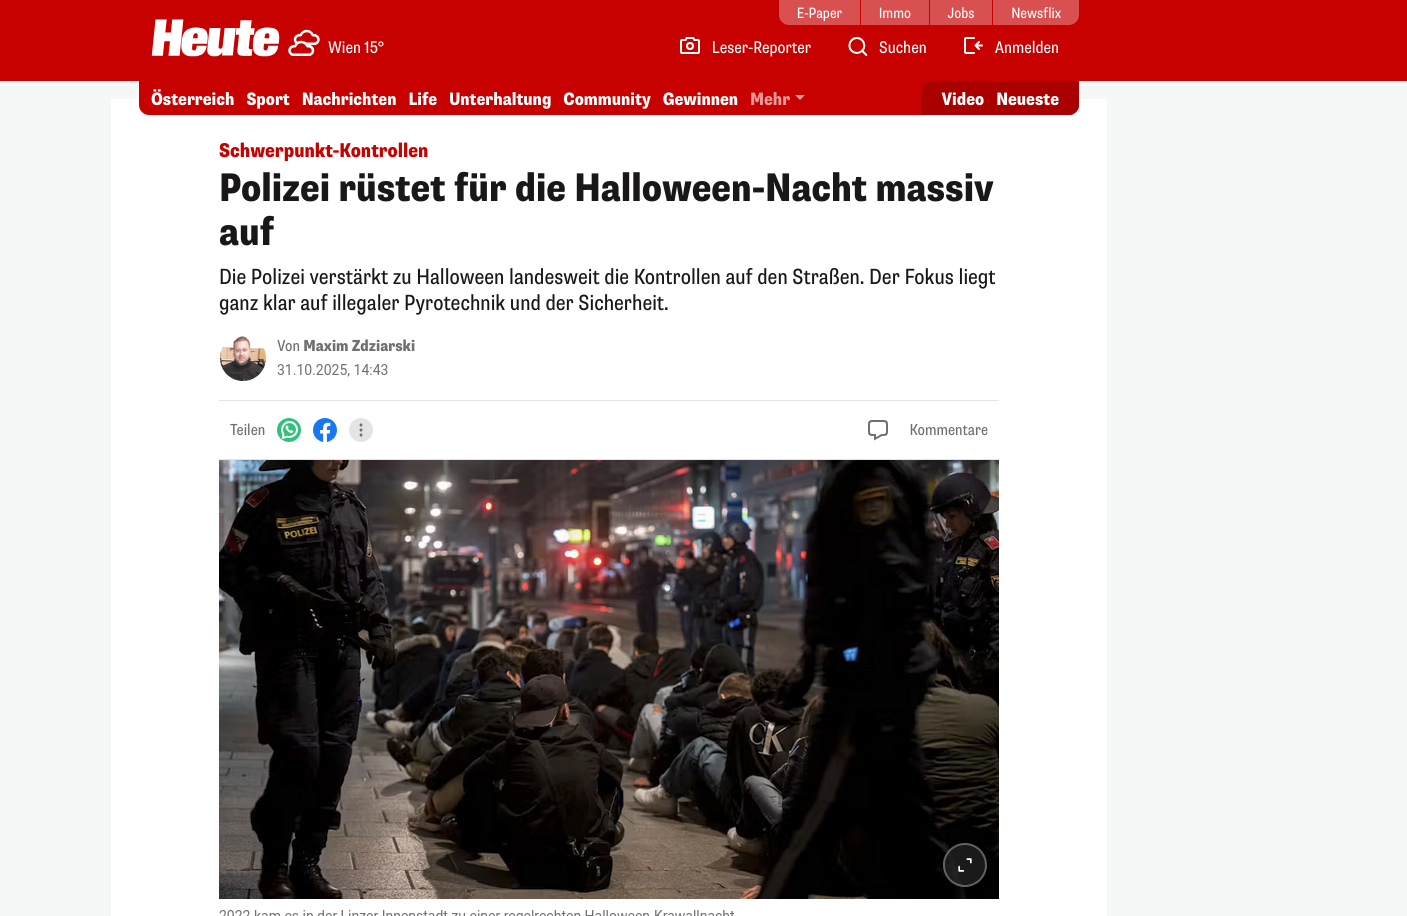1407x916 pixels.
Task: Open the Newsflix tab
Action: [1036, 13]
